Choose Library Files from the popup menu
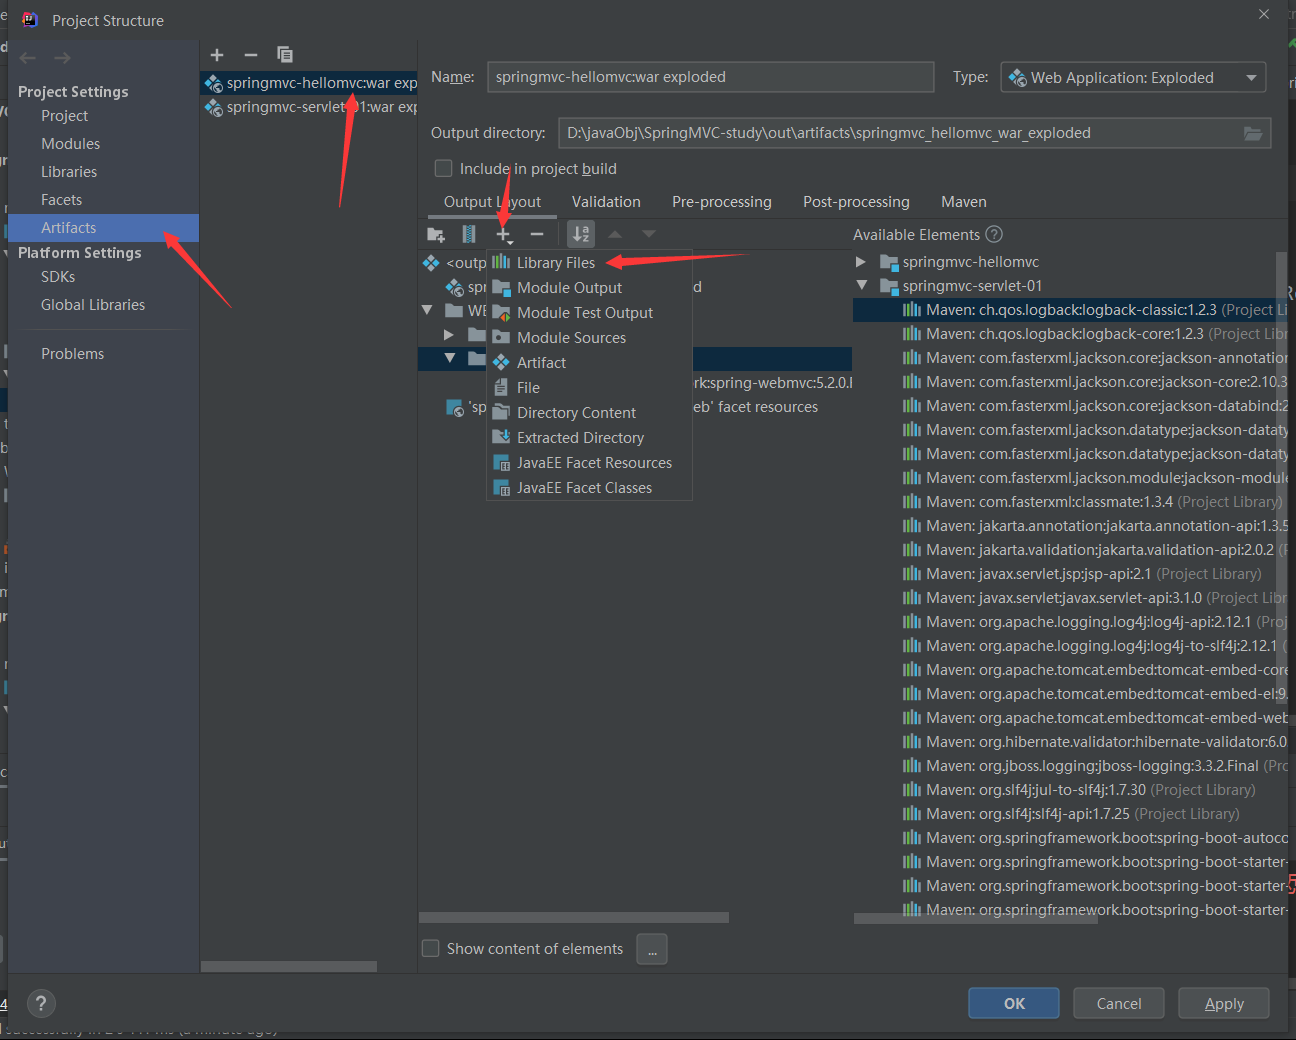This screenshot has height=1040, width=1296. click(x=589, y=262)
